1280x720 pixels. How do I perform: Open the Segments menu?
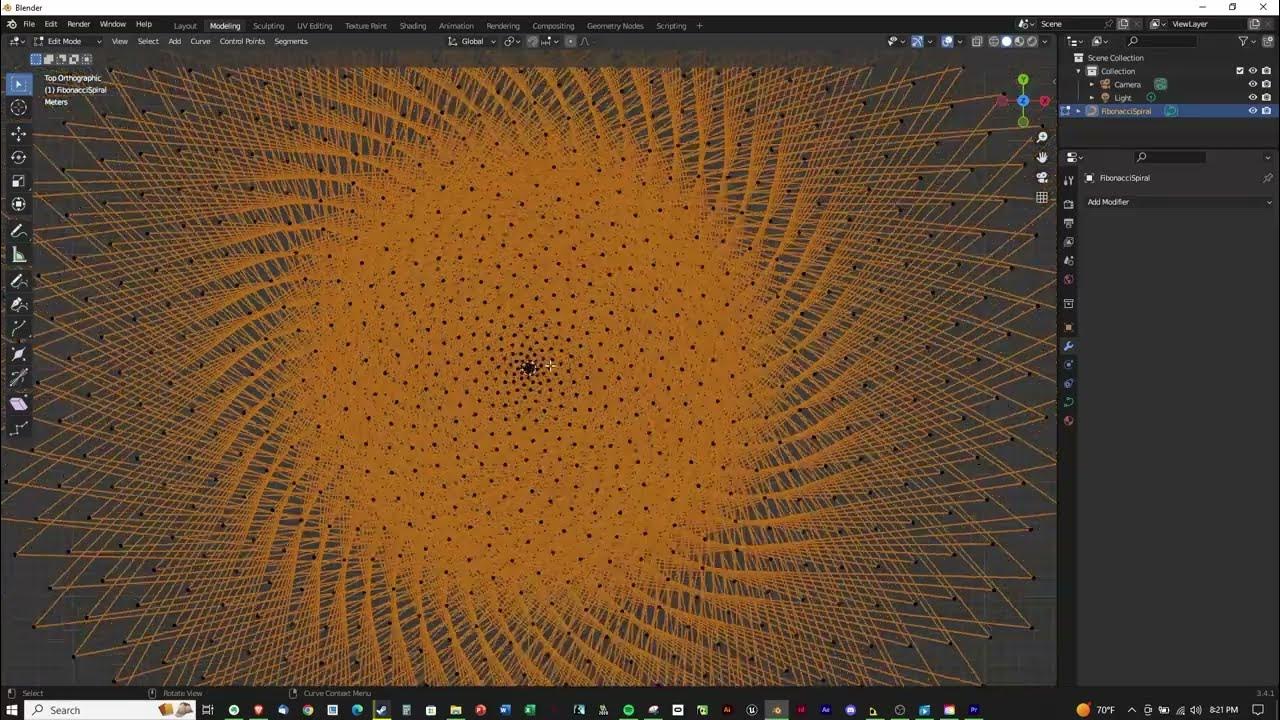(x=291, y=41)
